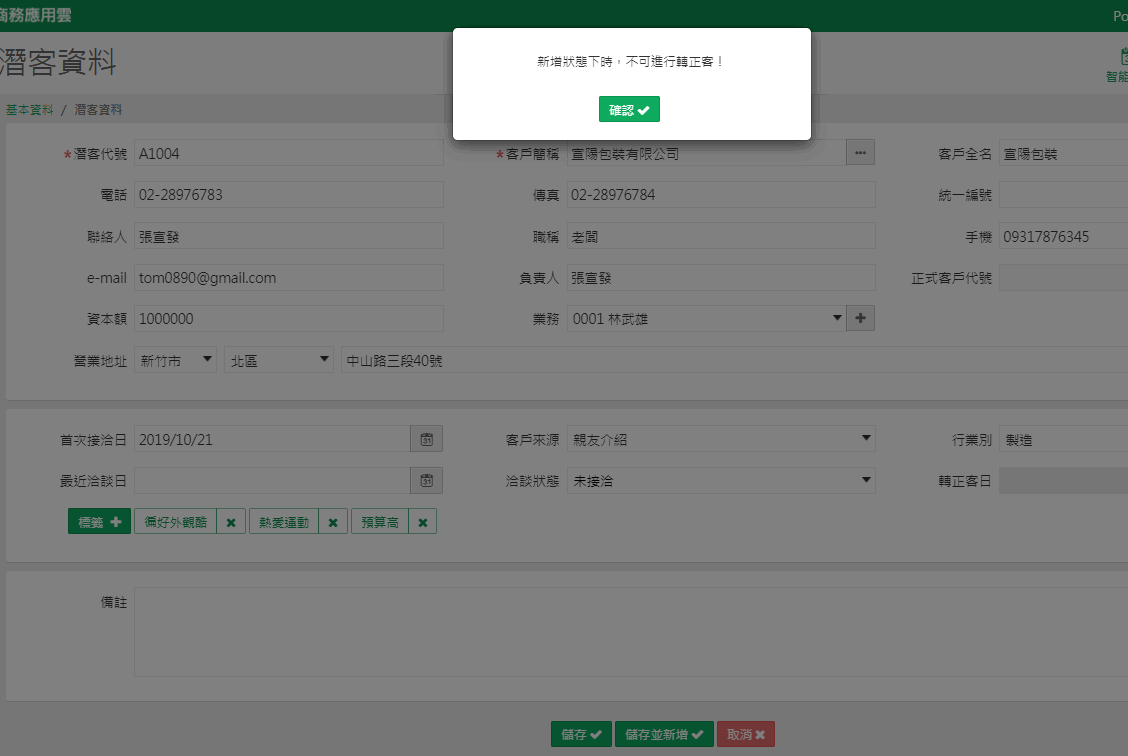The height and width of the screenshot is (756, 1128).
Task: Edit the 職稱 field
Action: 721,236
